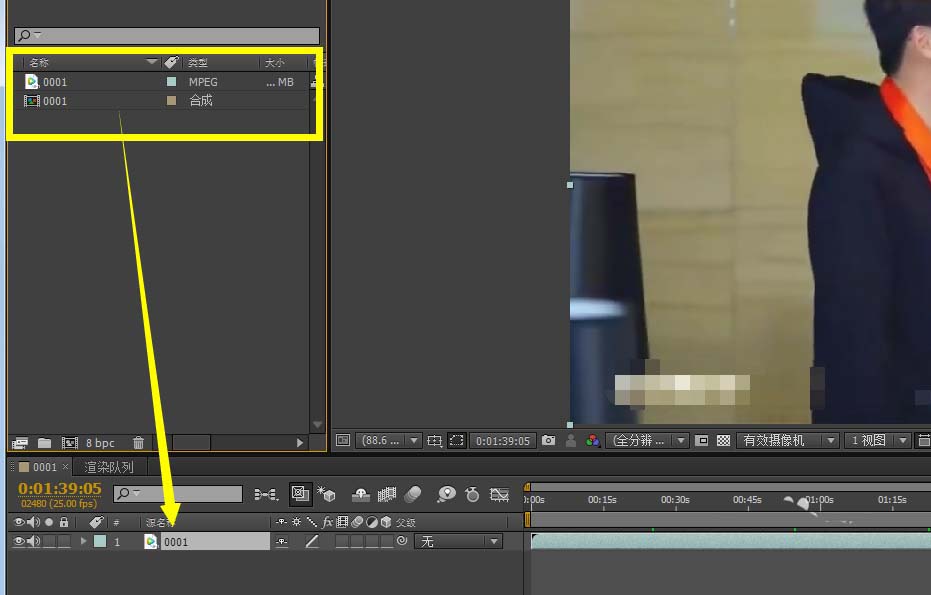
Task: Toggle region of interest button
Action: pyautogui.click(x=701, y=441)
